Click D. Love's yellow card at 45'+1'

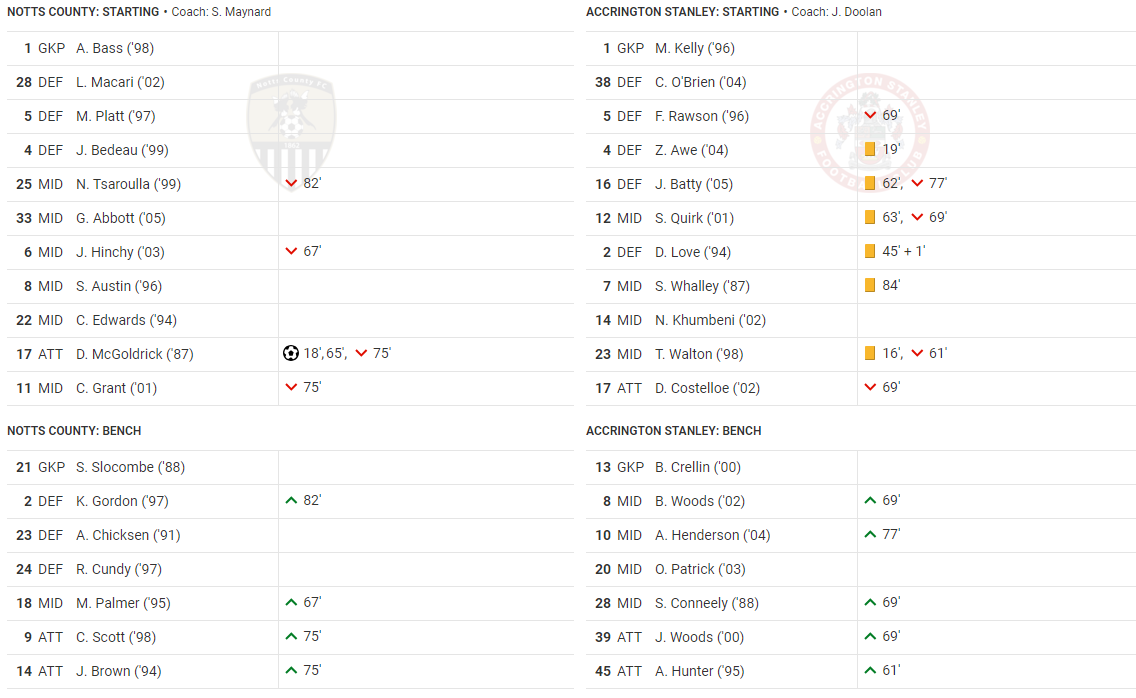point(870,251)
